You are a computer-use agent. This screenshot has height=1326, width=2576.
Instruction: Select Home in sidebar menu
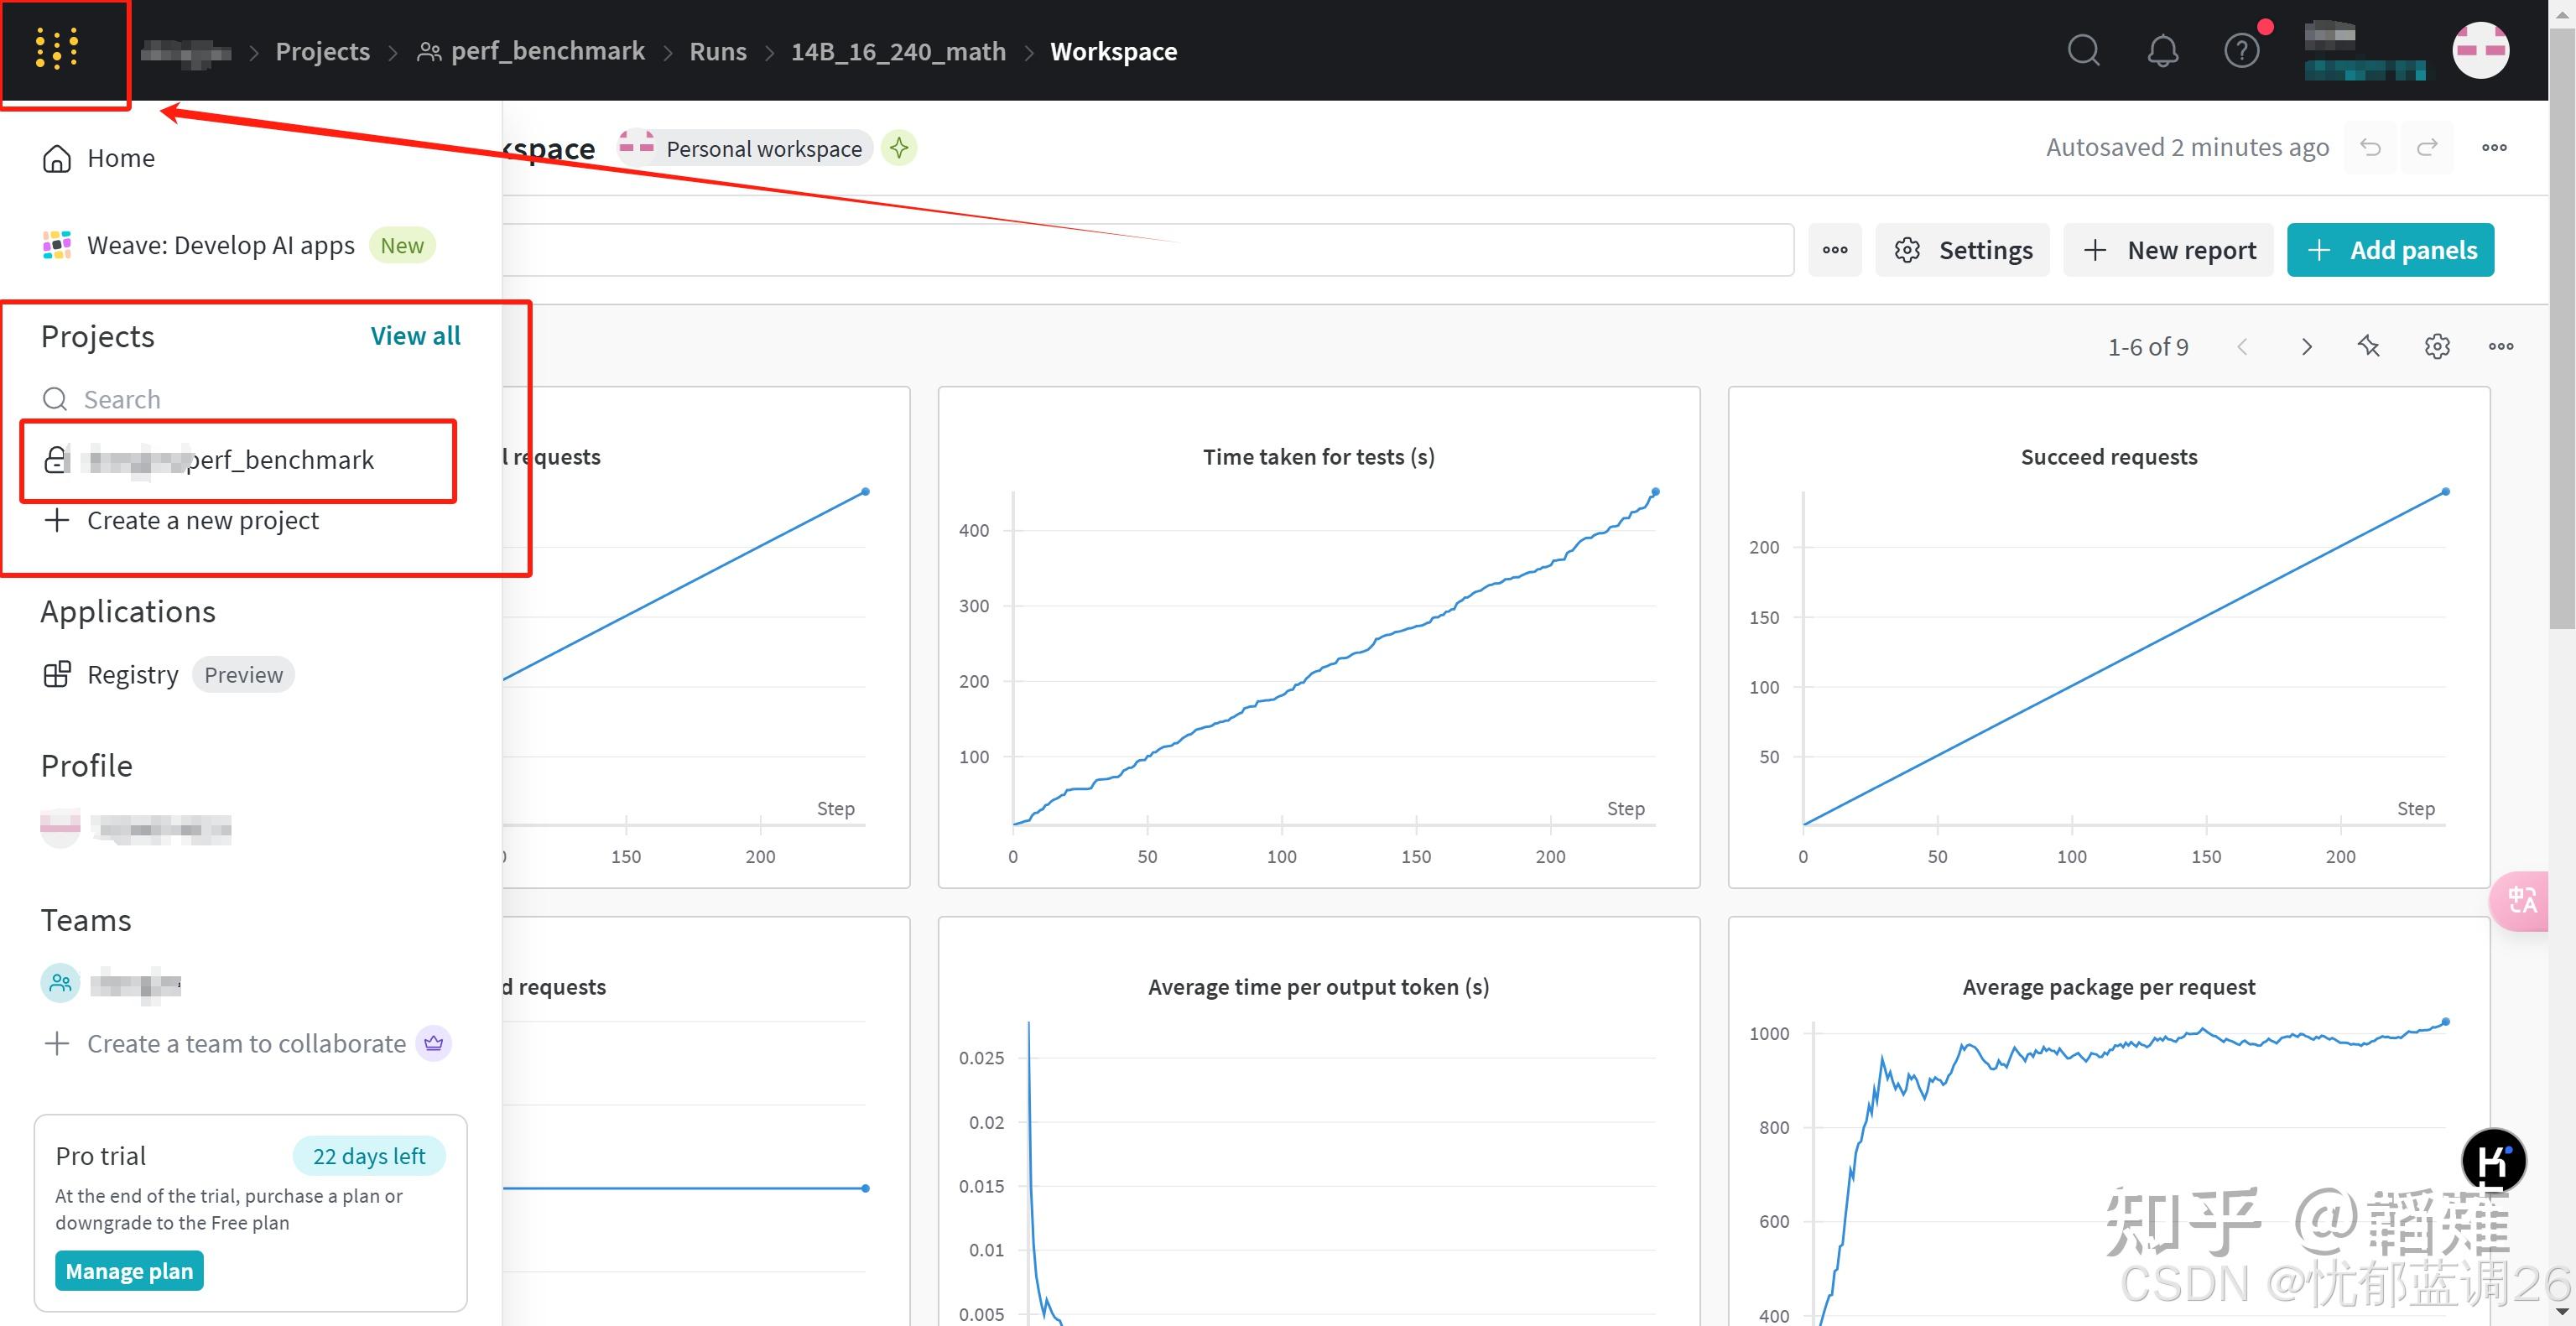(x=120, y=158)
